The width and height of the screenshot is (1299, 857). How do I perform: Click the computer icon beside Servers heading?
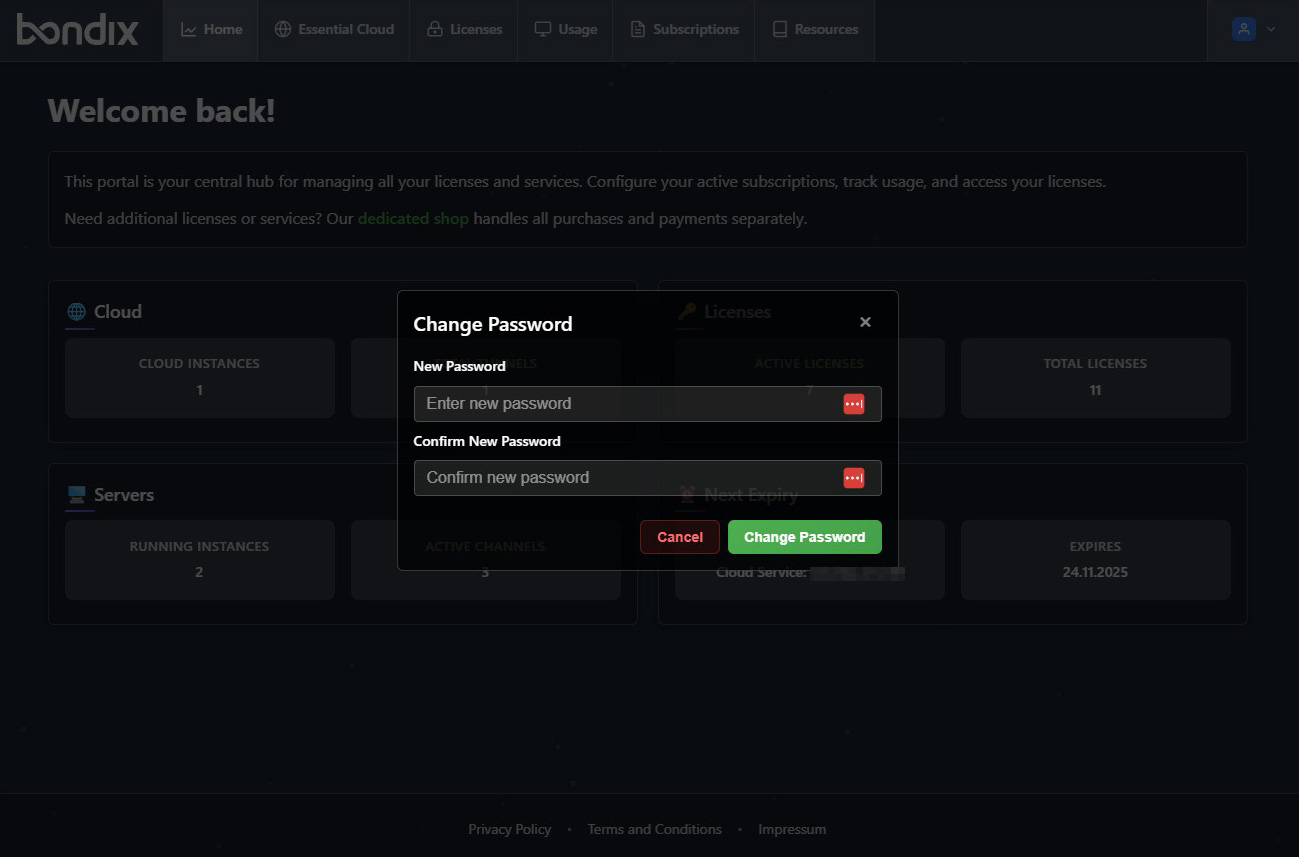coord(76,495)
